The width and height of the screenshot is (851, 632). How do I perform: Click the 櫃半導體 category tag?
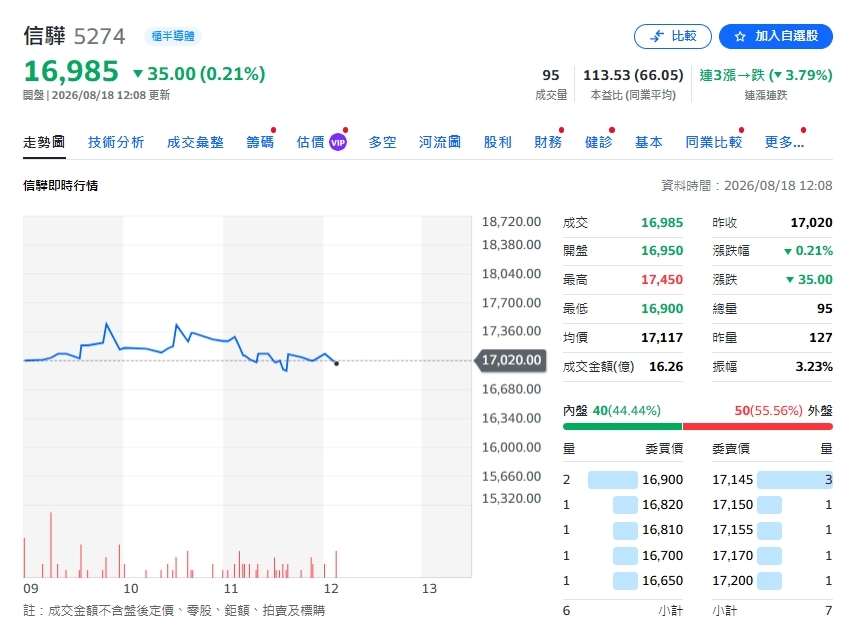point(173,36)
